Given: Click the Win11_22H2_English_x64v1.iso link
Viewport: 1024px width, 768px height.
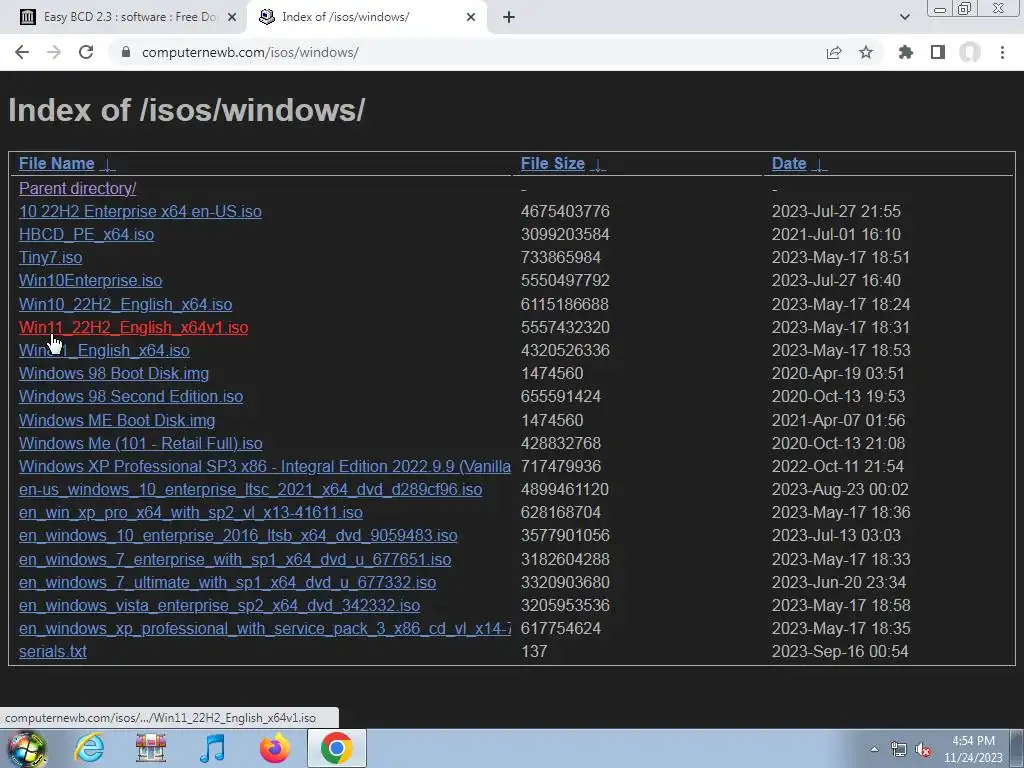Looking at the screenshot, I should [133, 327].
